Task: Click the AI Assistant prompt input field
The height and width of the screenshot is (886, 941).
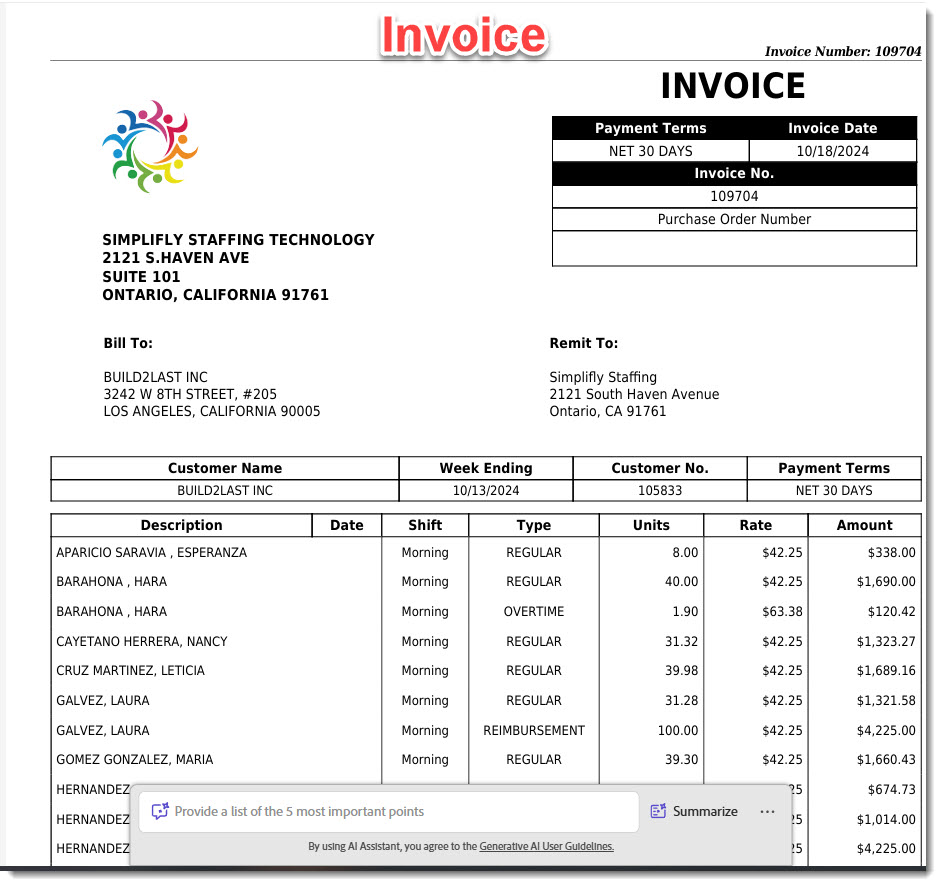Action: click(x=400, y=812)
